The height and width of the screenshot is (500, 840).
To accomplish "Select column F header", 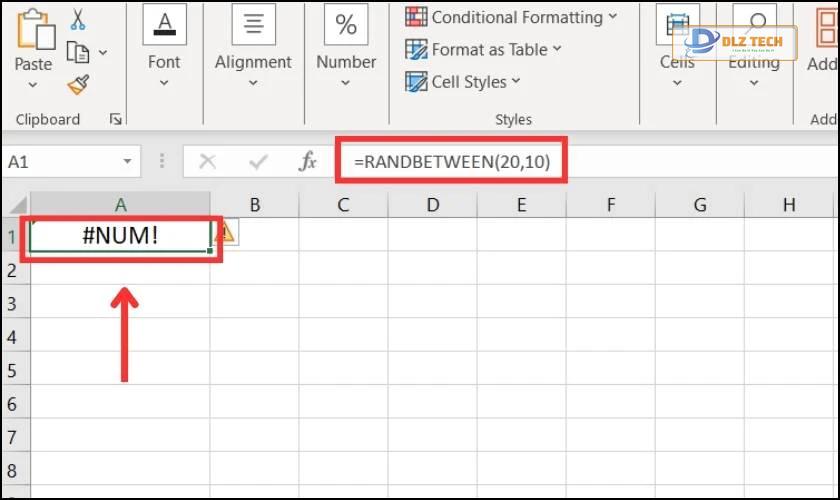I will pos(610,205).
